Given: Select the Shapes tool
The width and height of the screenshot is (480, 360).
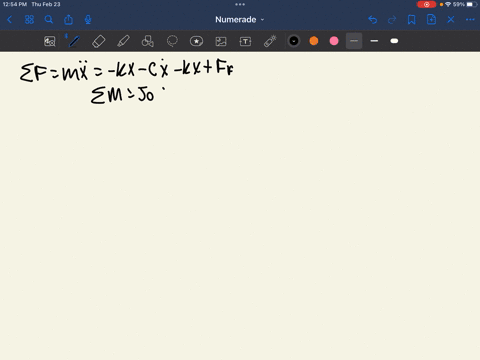Looking at the screenshot, I should [148, 41].
